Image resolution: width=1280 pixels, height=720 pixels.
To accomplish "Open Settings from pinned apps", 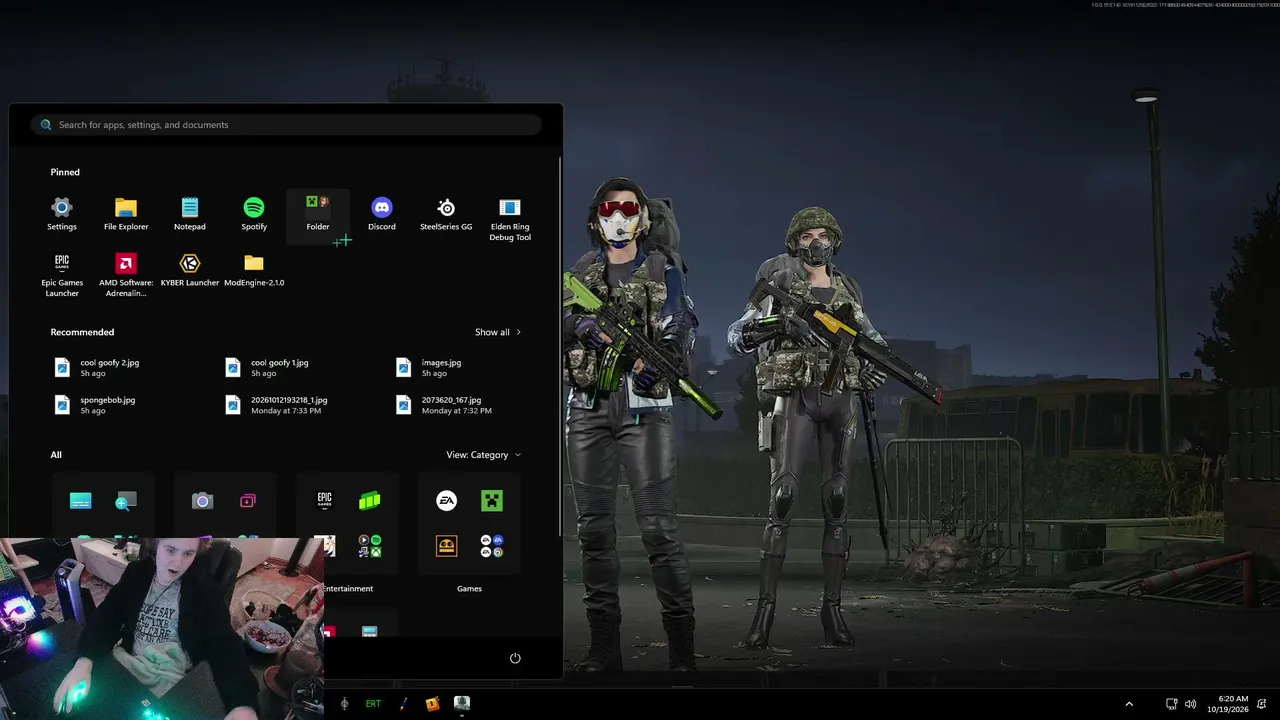I will click(62, 214).
